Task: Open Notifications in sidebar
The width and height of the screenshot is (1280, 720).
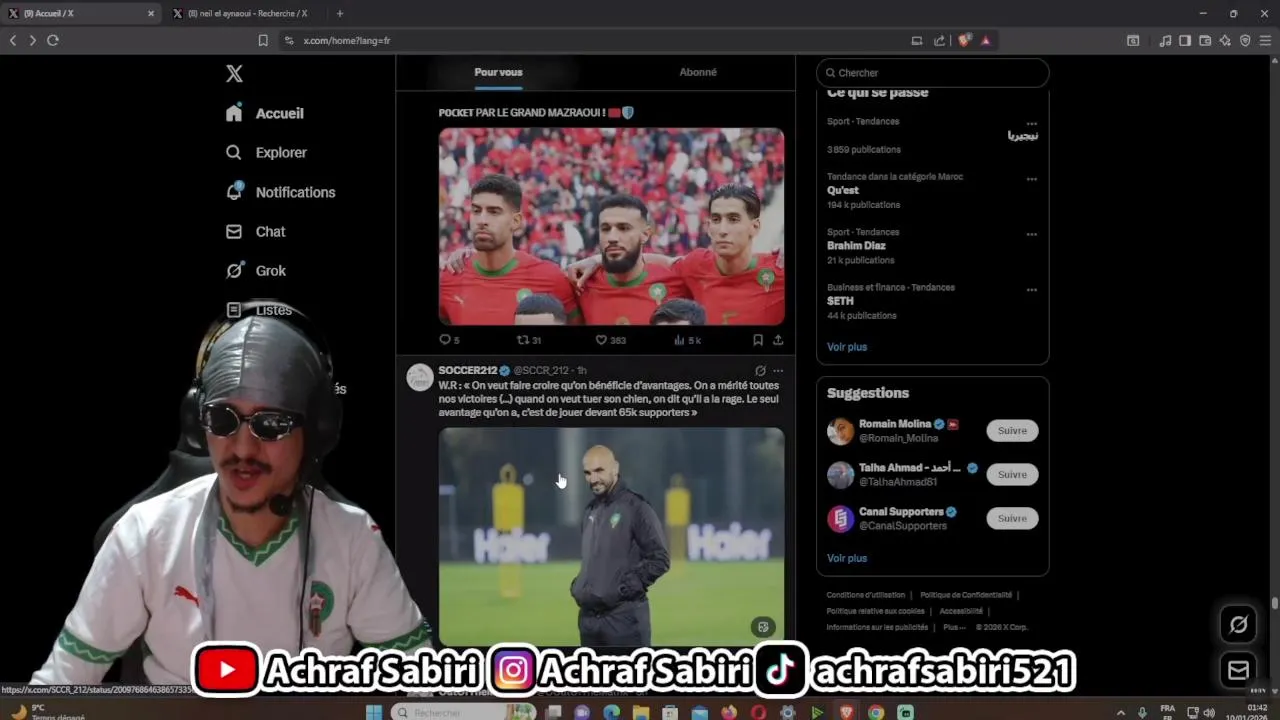Action: (x=281, y=192)
